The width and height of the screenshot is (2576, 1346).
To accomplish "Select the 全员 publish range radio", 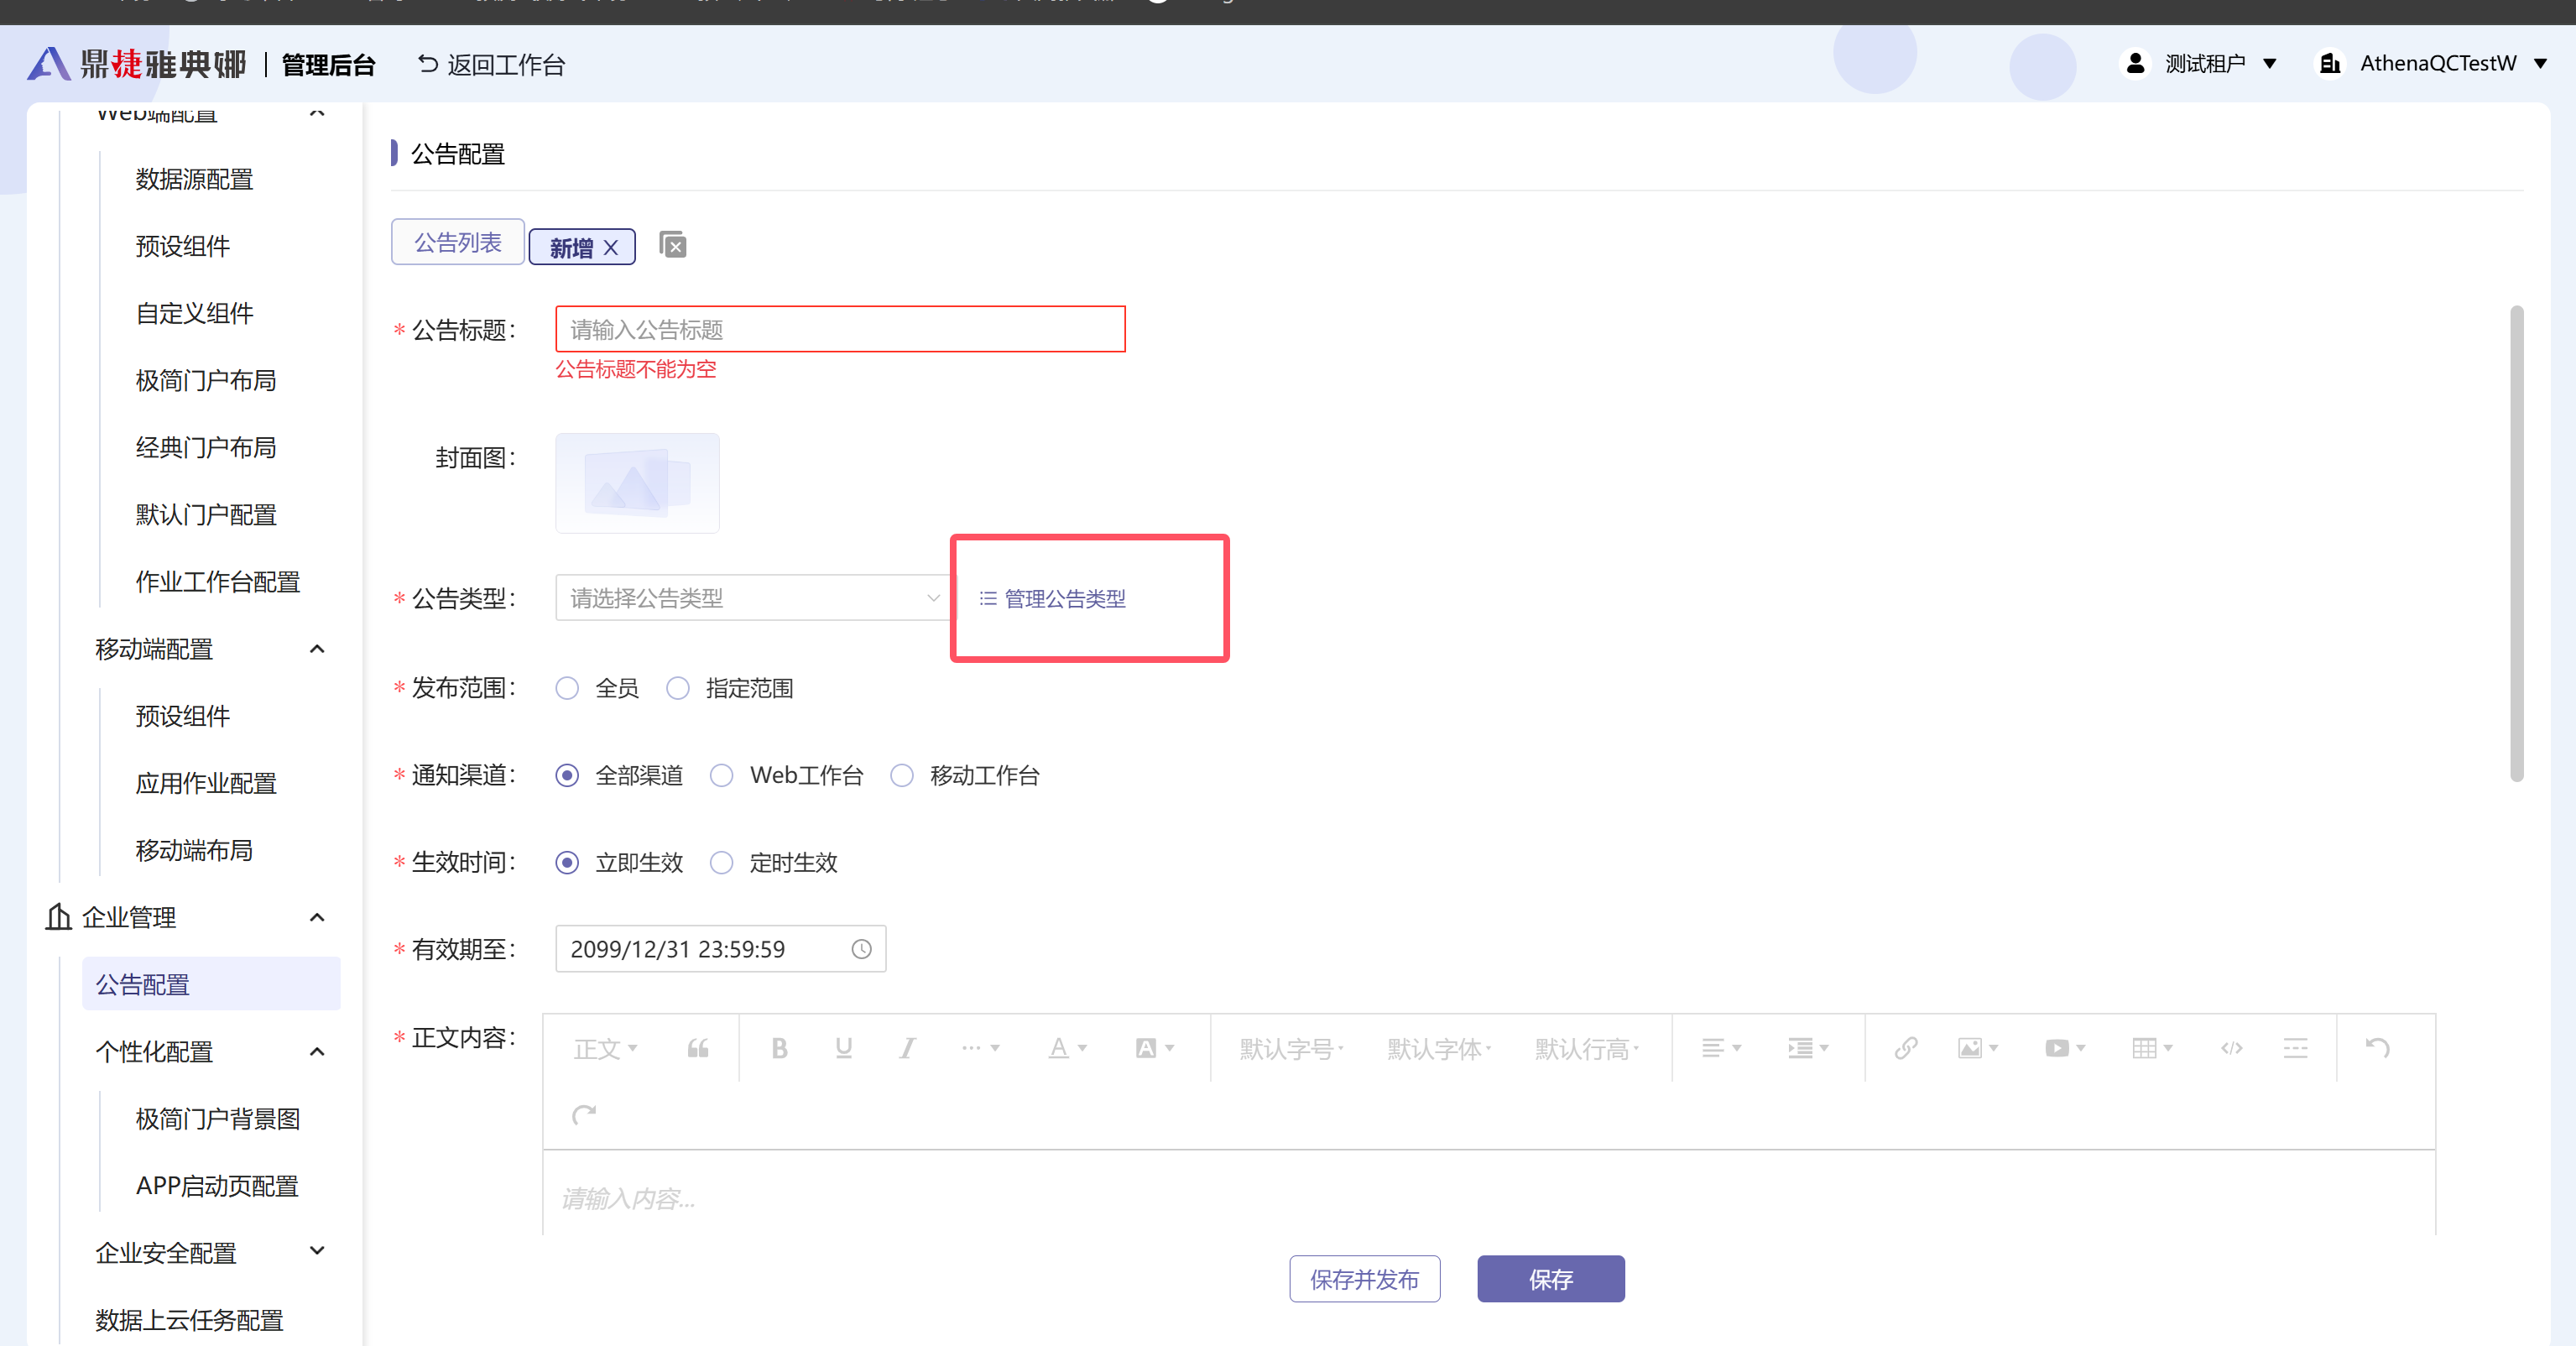I will click(567, 688).
